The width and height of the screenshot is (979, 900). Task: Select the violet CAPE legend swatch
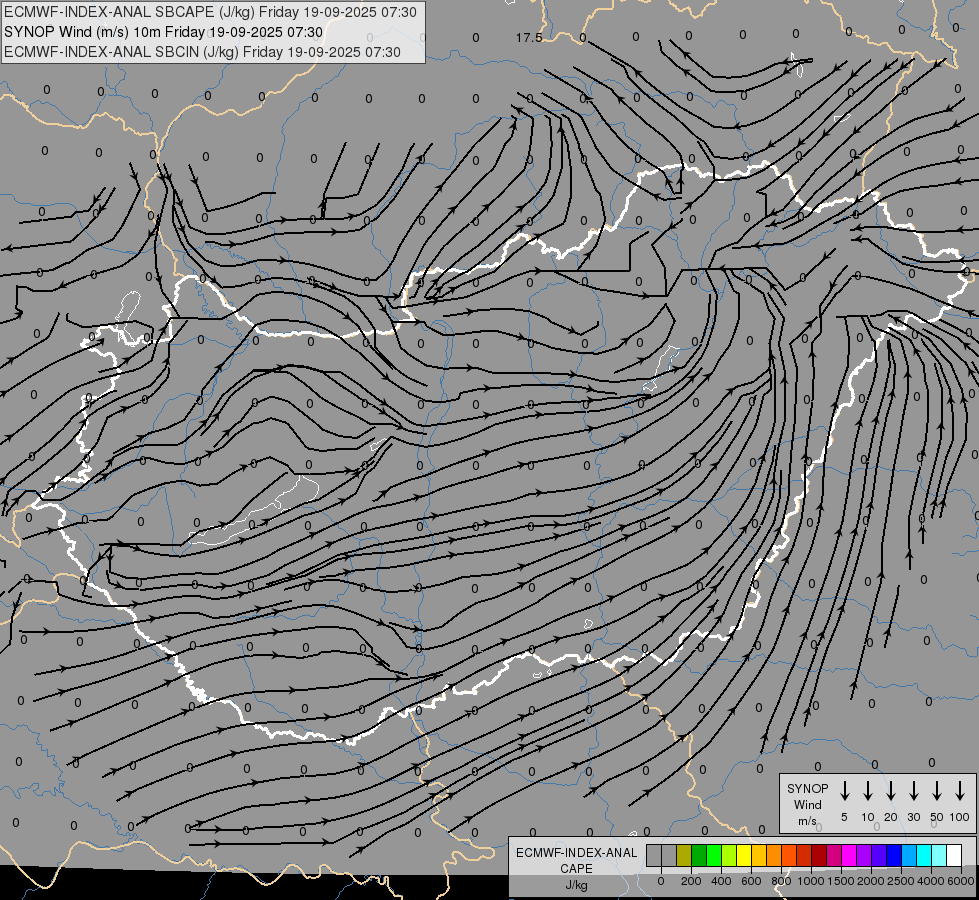pyautogui.click(x=865, y=855)
